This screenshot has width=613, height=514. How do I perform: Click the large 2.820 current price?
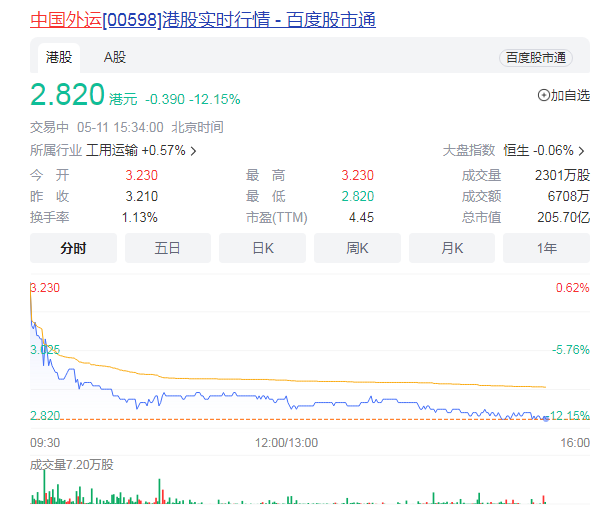67,95
